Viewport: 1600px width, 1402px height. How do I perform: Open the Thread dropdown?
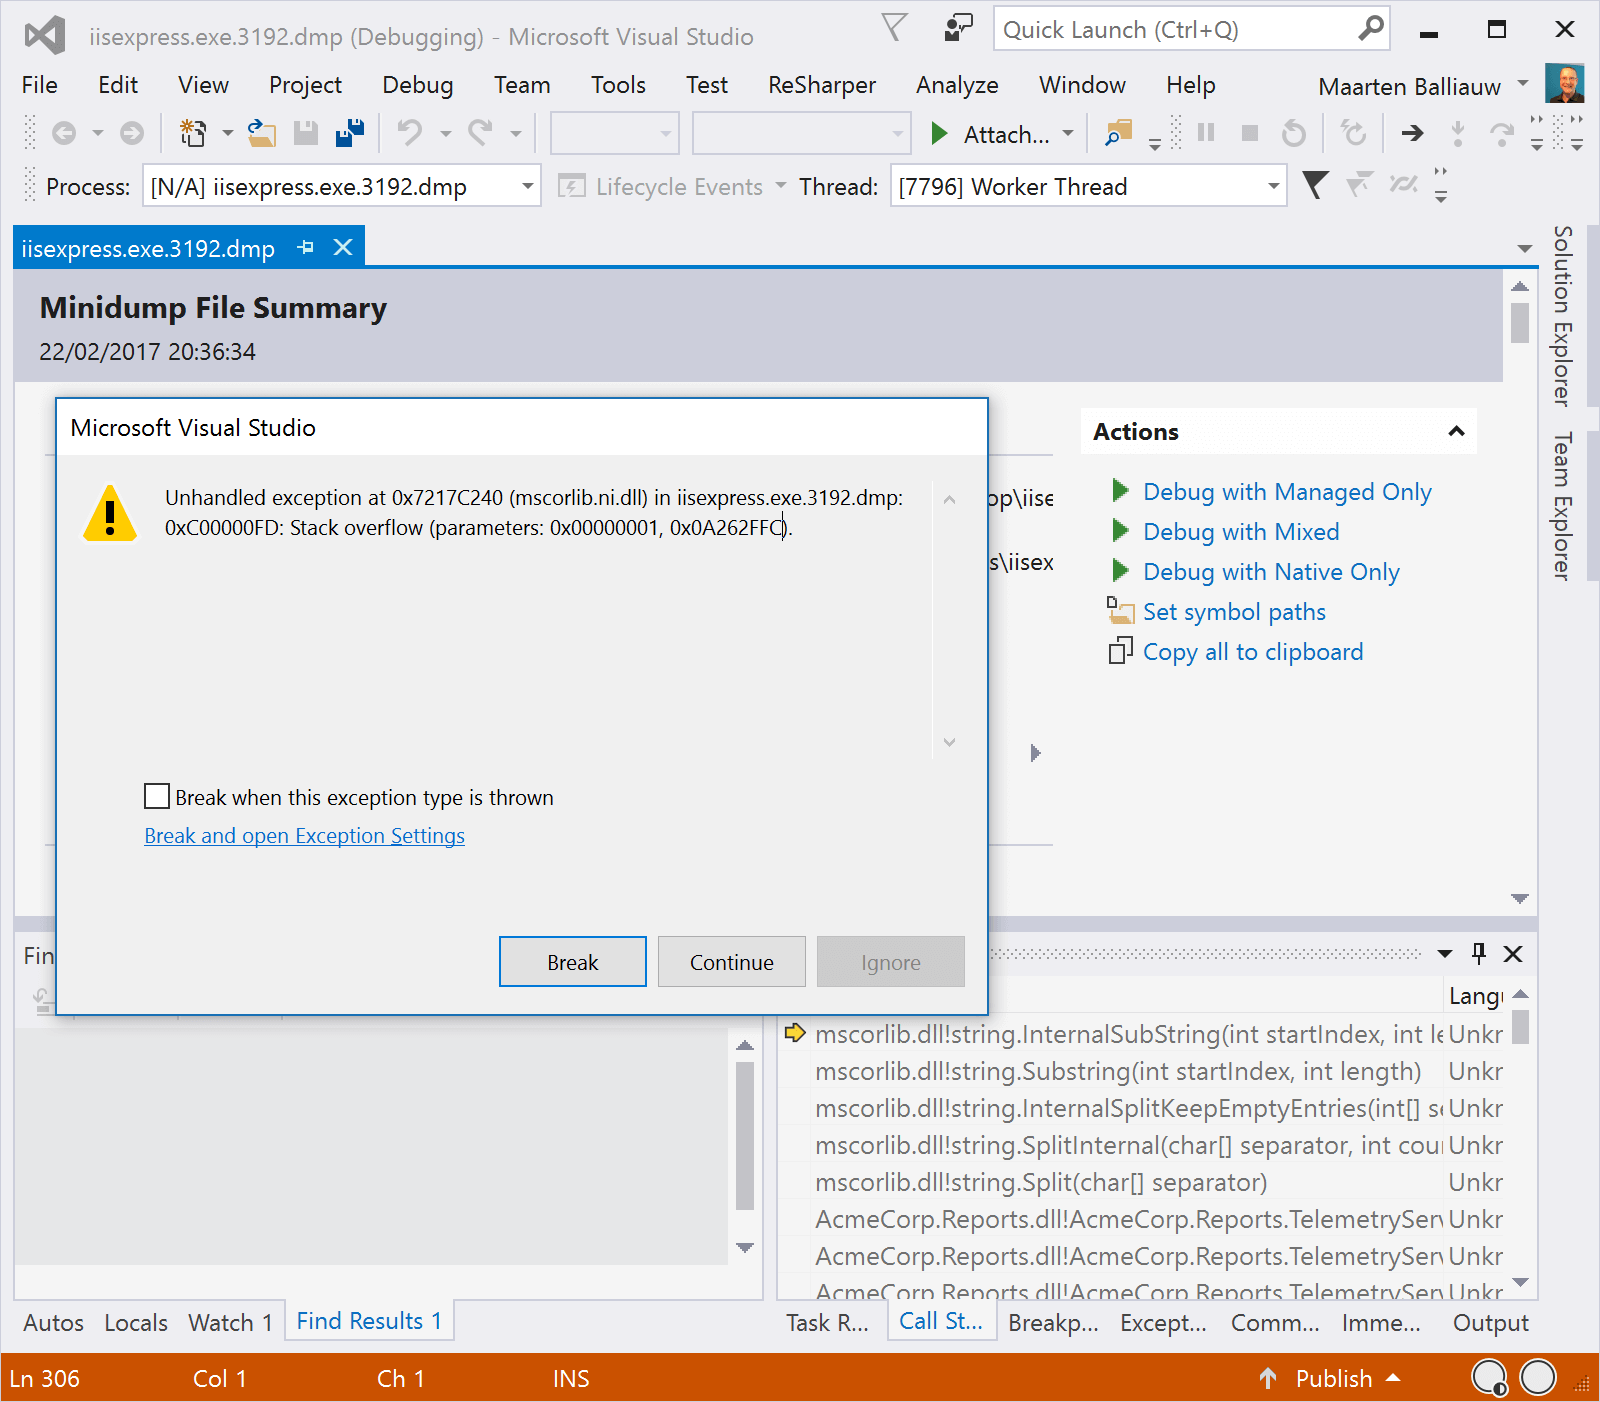click(1273, 186)
